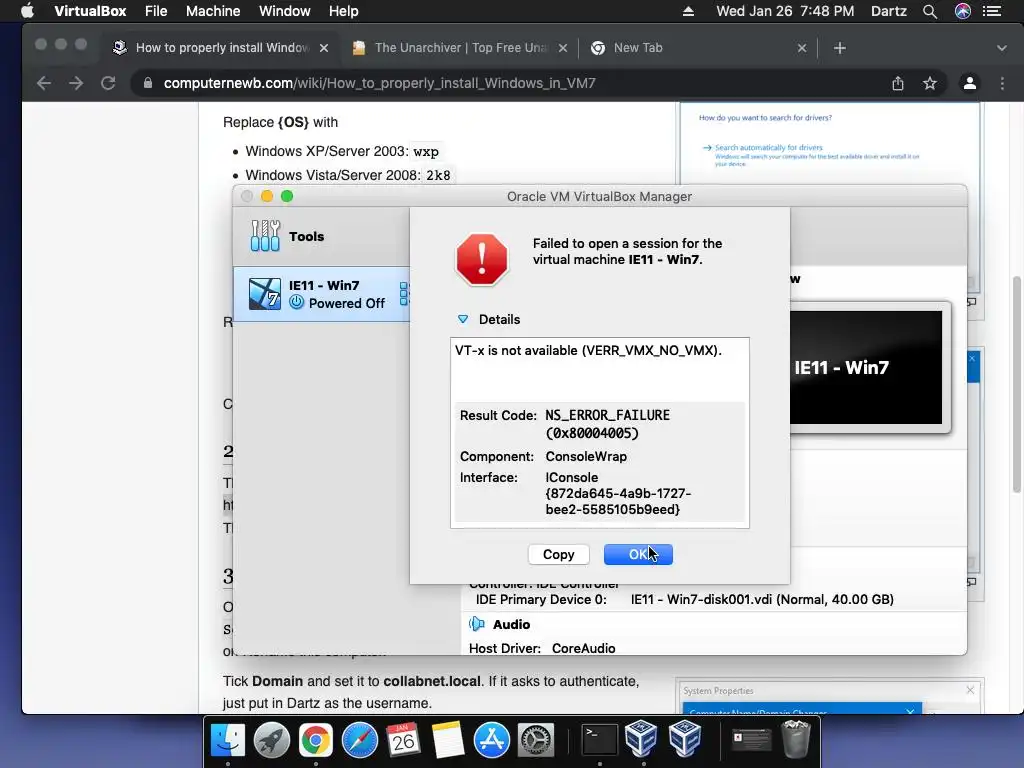Open Finder from the Dock
1024x768 pixels.
pyautogui.click(x=227, y=740)
